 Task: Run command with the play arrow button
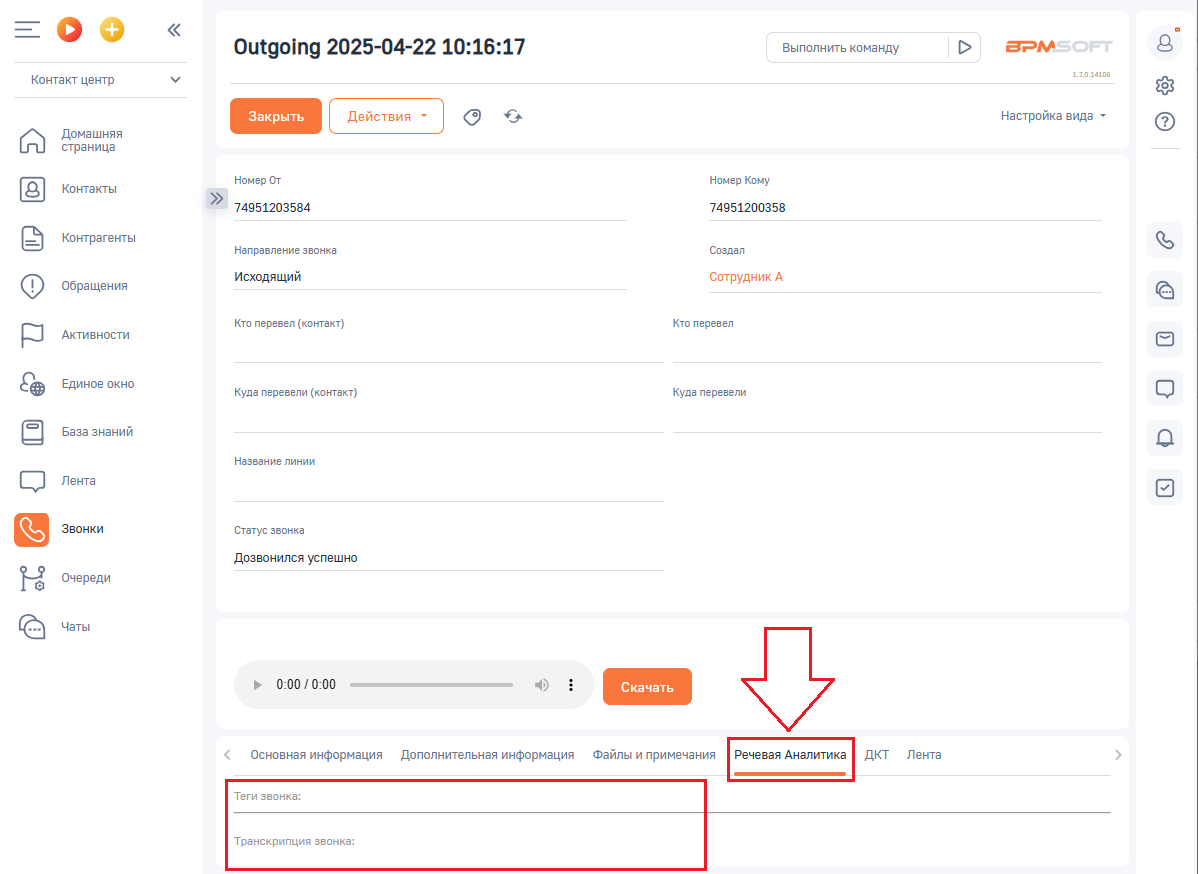click(x=965, y=47)
